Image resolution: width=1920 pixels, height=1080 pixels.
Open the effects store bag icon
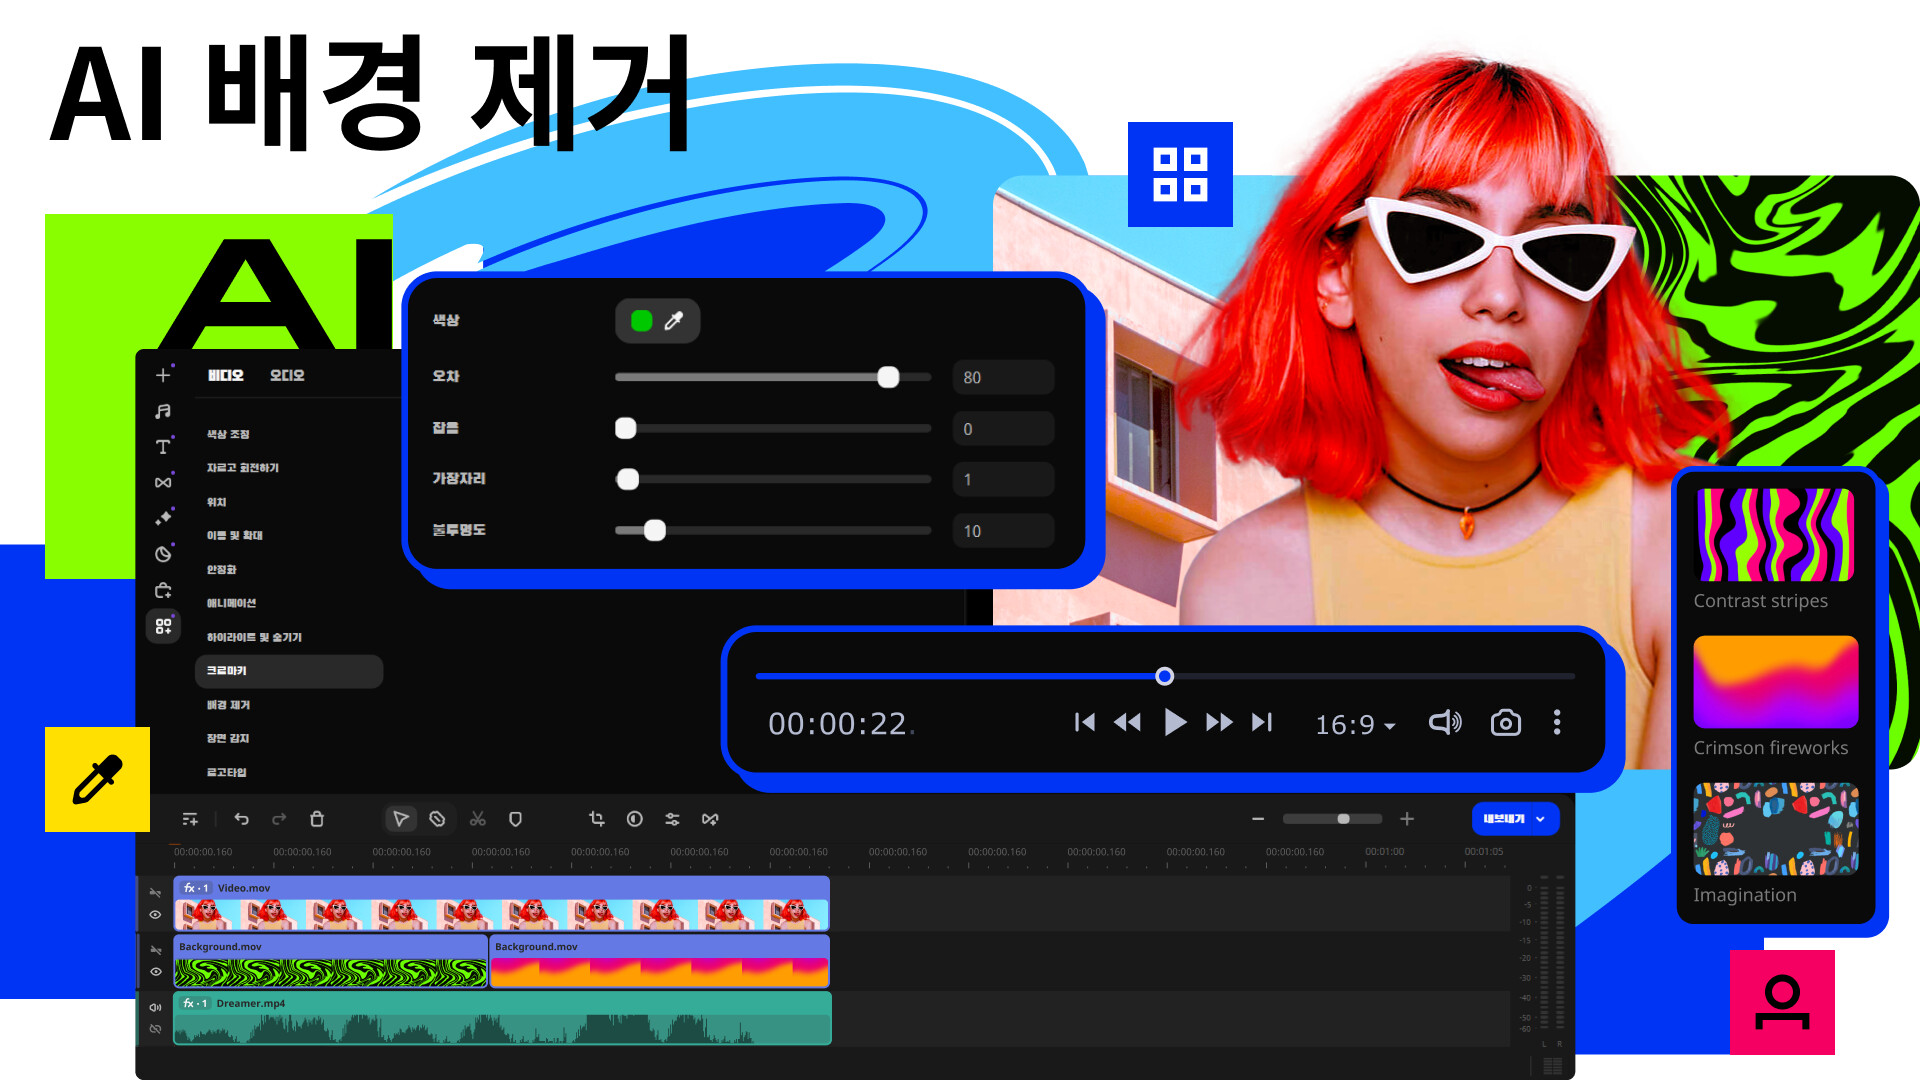click(x=163, y=590)
